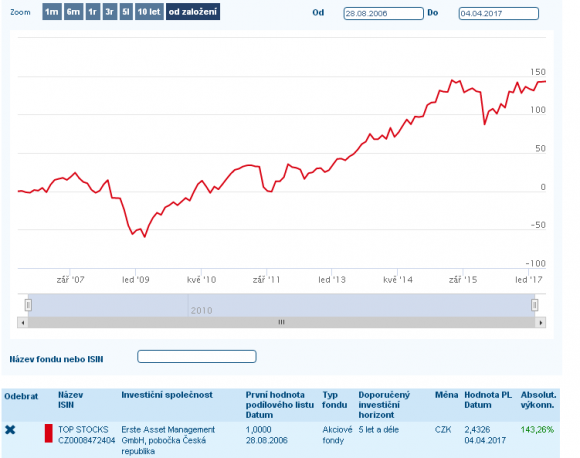Click the 'Název fondu nebo ISIN' search field
The height and width of the screenshot is (458, 580).
[197, 357]
